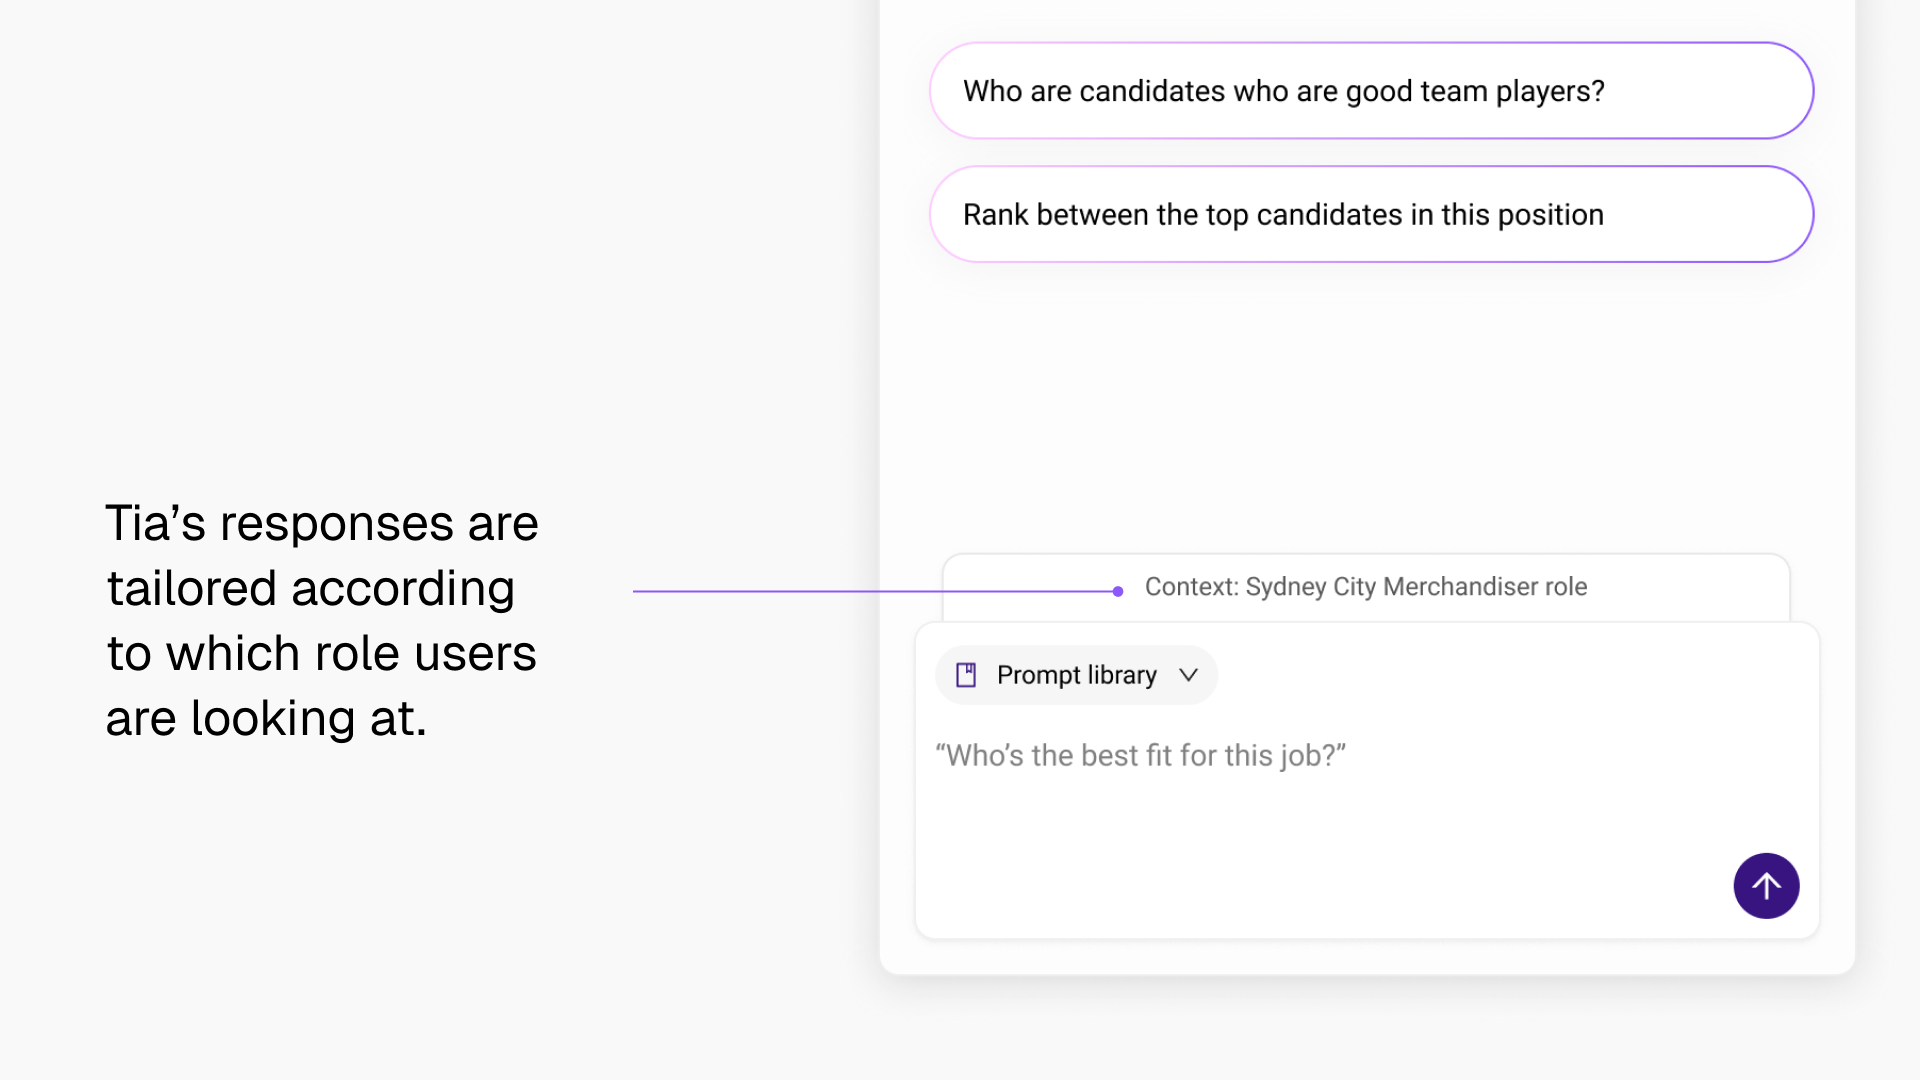Expand the Prompt library chevron

pos(1188,675)
